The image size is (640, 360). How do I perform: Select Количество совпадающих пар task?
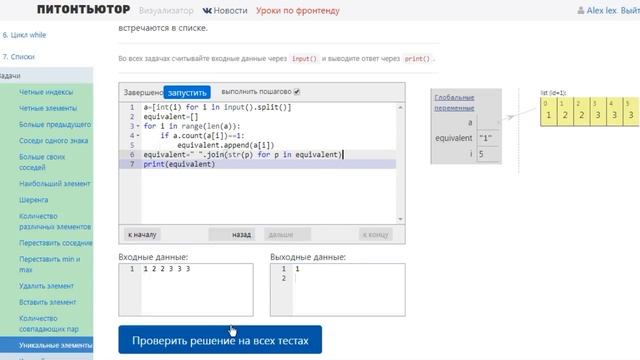[x=49, y=324]
